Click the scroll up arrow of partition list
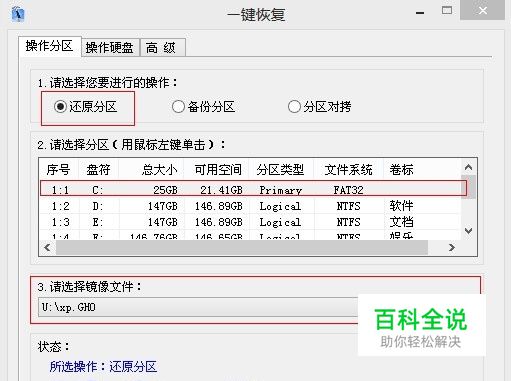The width and height of the screenshot is (511, 381). (468, 167)
